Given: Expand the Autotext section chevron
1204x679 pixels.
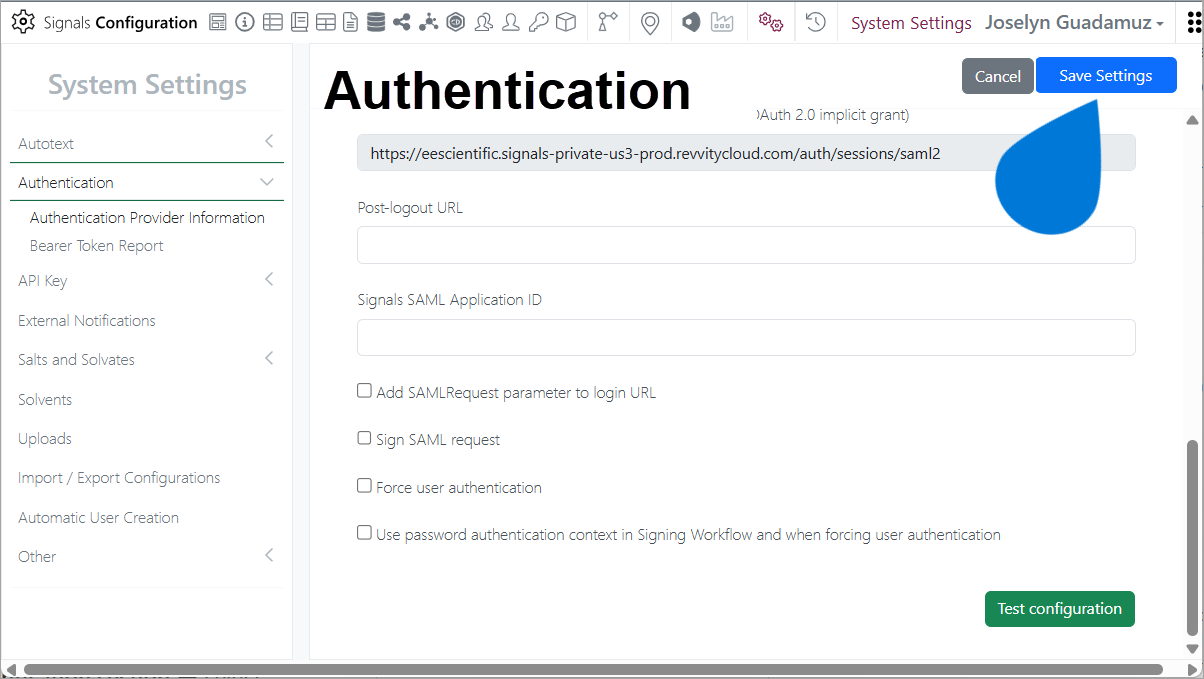Looking at the screenshot, I should point(268,142).
